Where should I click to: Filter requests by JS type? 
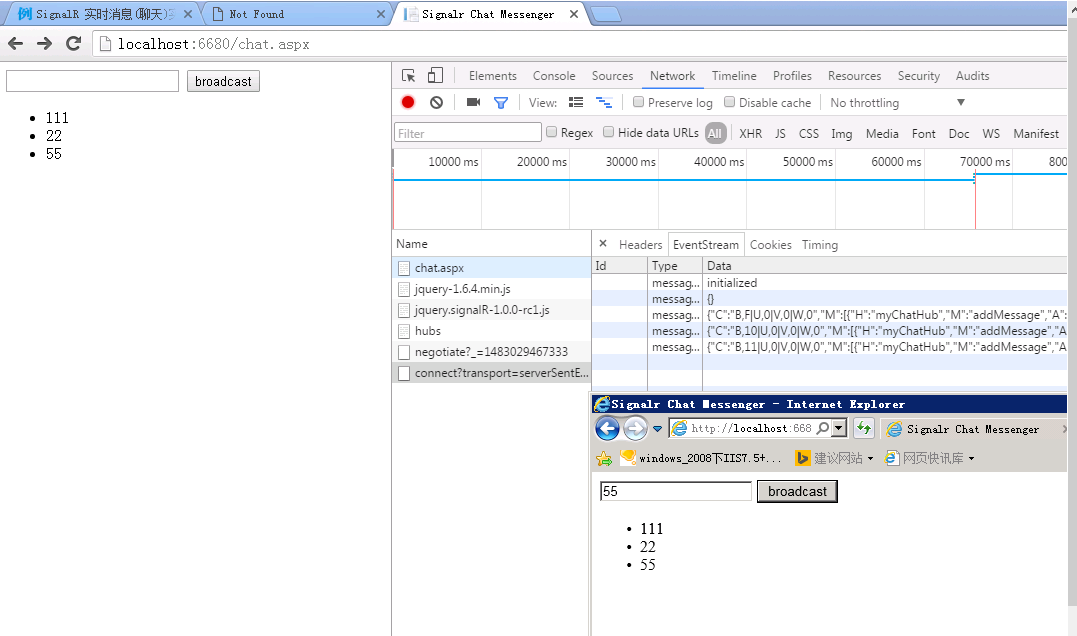(x=780, y=133)
